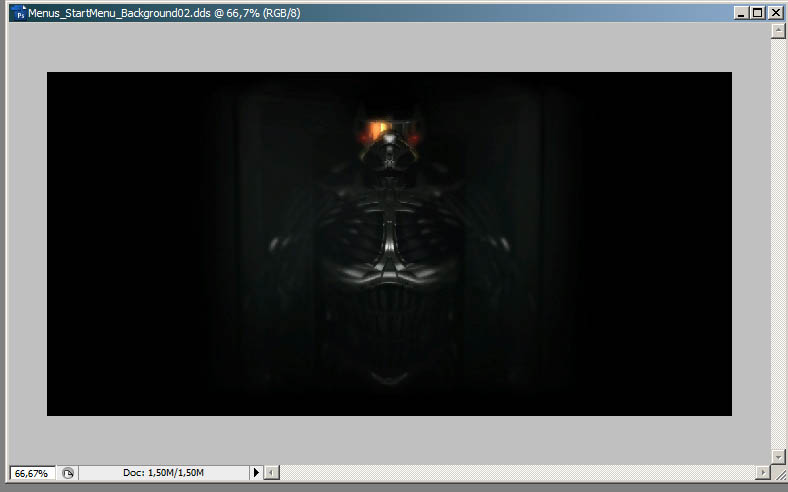Click the status bar preview icon beside zoom field
This screenshot has width=788, height=492.
coord(68,473)
